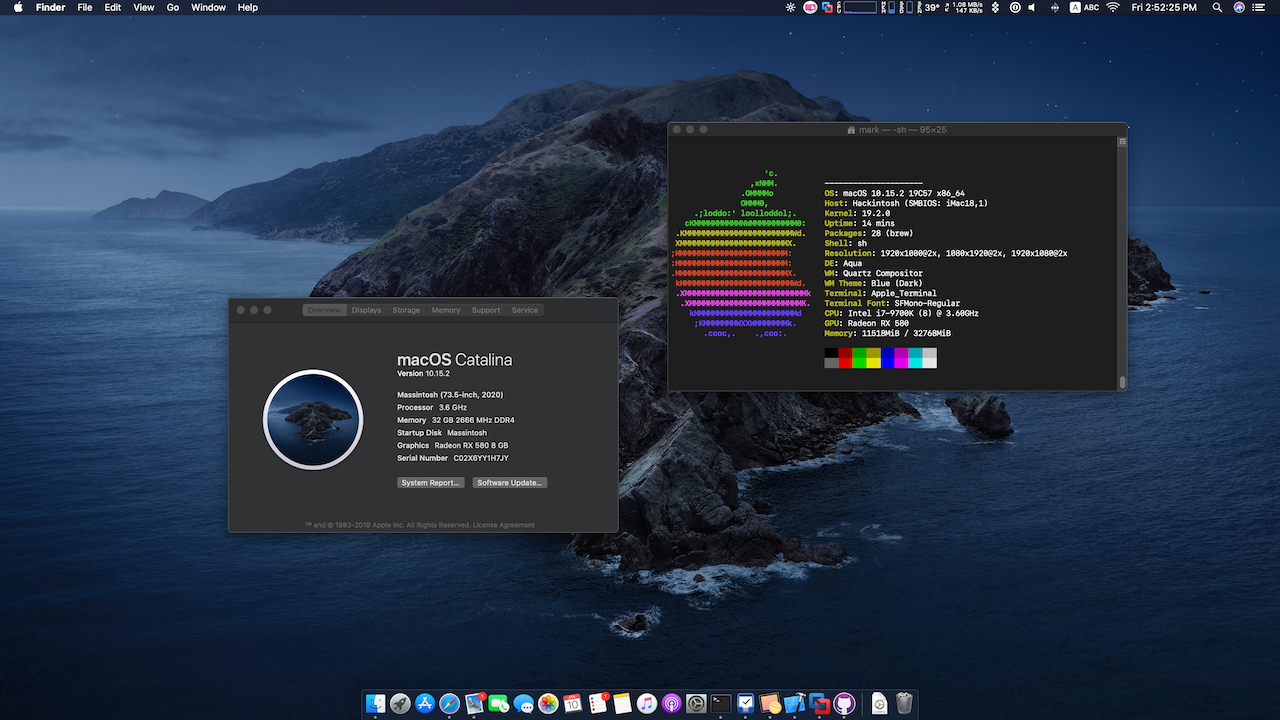Open GitHub Desktop purple icon in Dock
Viewport: 1280px width, 720px height.
coord(844,704)
